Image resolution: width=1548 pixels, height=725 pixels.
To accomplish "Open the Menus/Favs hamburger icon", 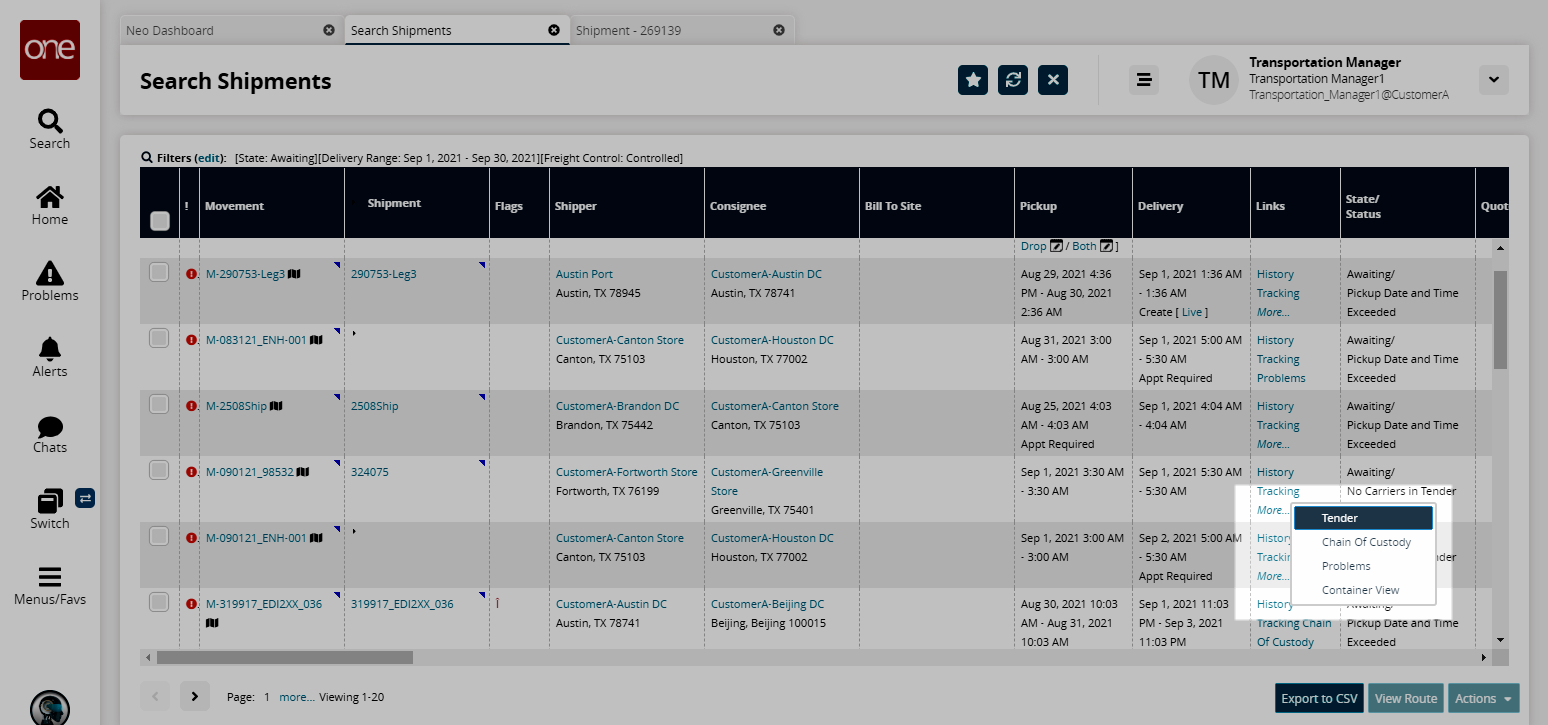I will (49, 577).
